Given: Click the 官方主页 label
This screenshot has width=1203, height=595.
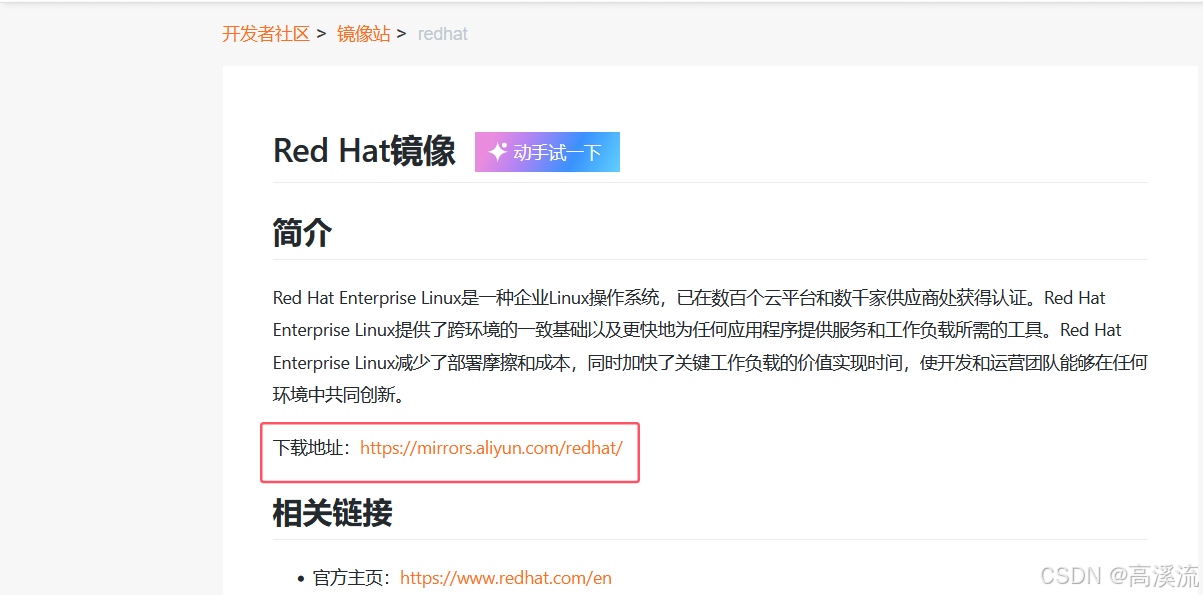Looking at the screenshot, I should point(352,578).
